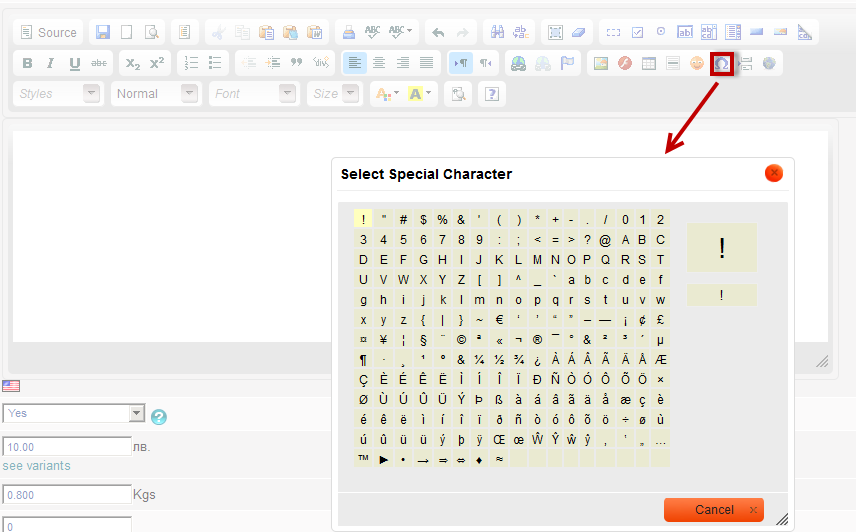The image size is (856, 532).
Task: Cancel the Select Special Character dialog
Action: coord(713,510)
